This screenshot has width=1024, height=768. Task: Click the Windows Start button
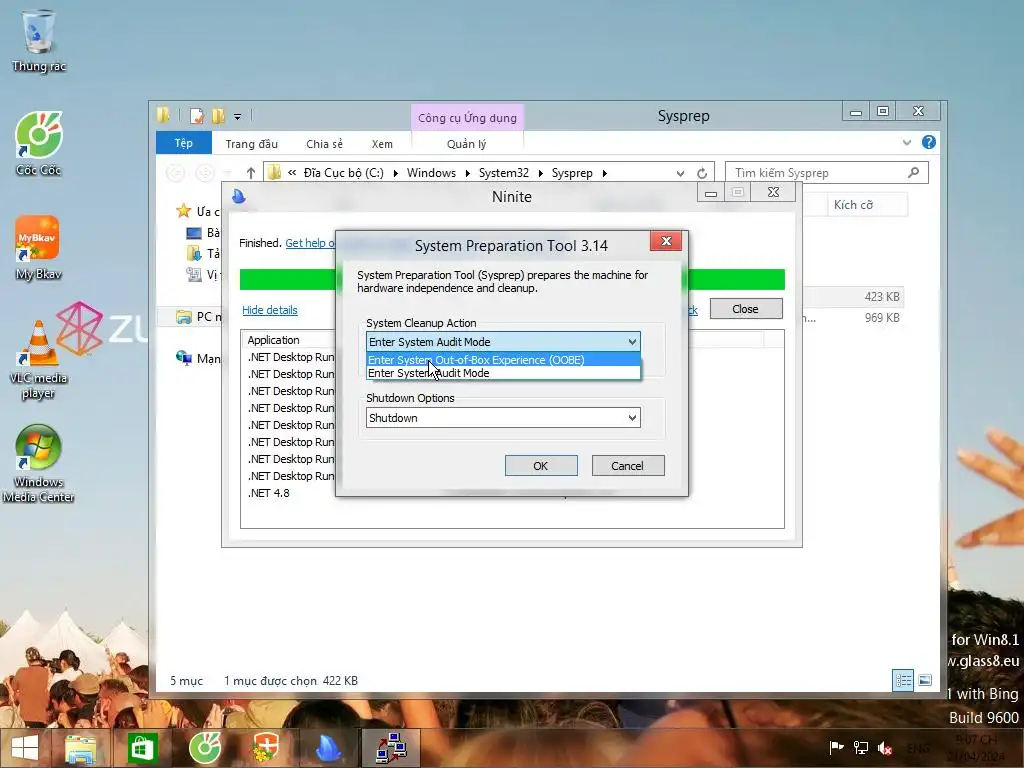tap(25, 748)
